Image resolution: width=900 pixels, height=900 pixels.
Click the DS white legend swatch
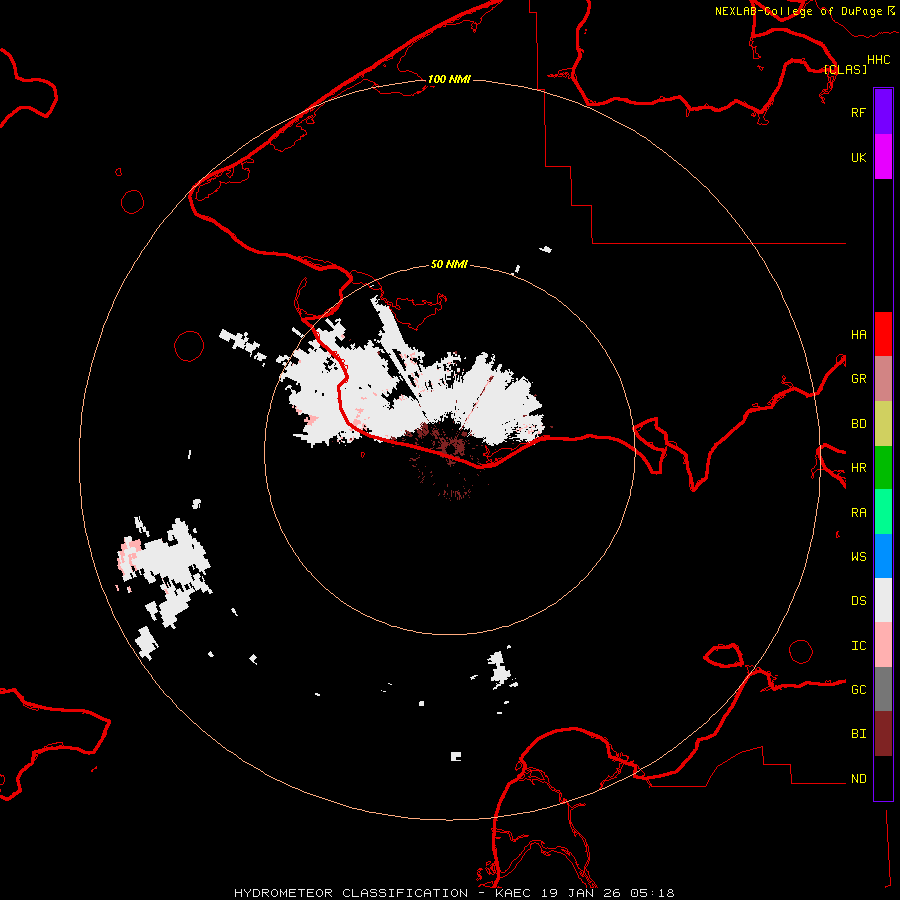click(883, 600)
